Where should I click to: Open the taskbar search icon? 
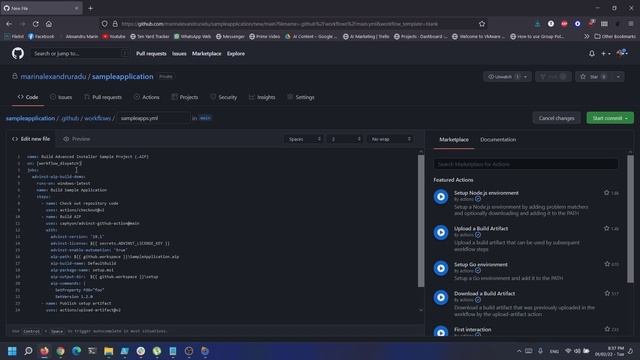pos(28,351)
